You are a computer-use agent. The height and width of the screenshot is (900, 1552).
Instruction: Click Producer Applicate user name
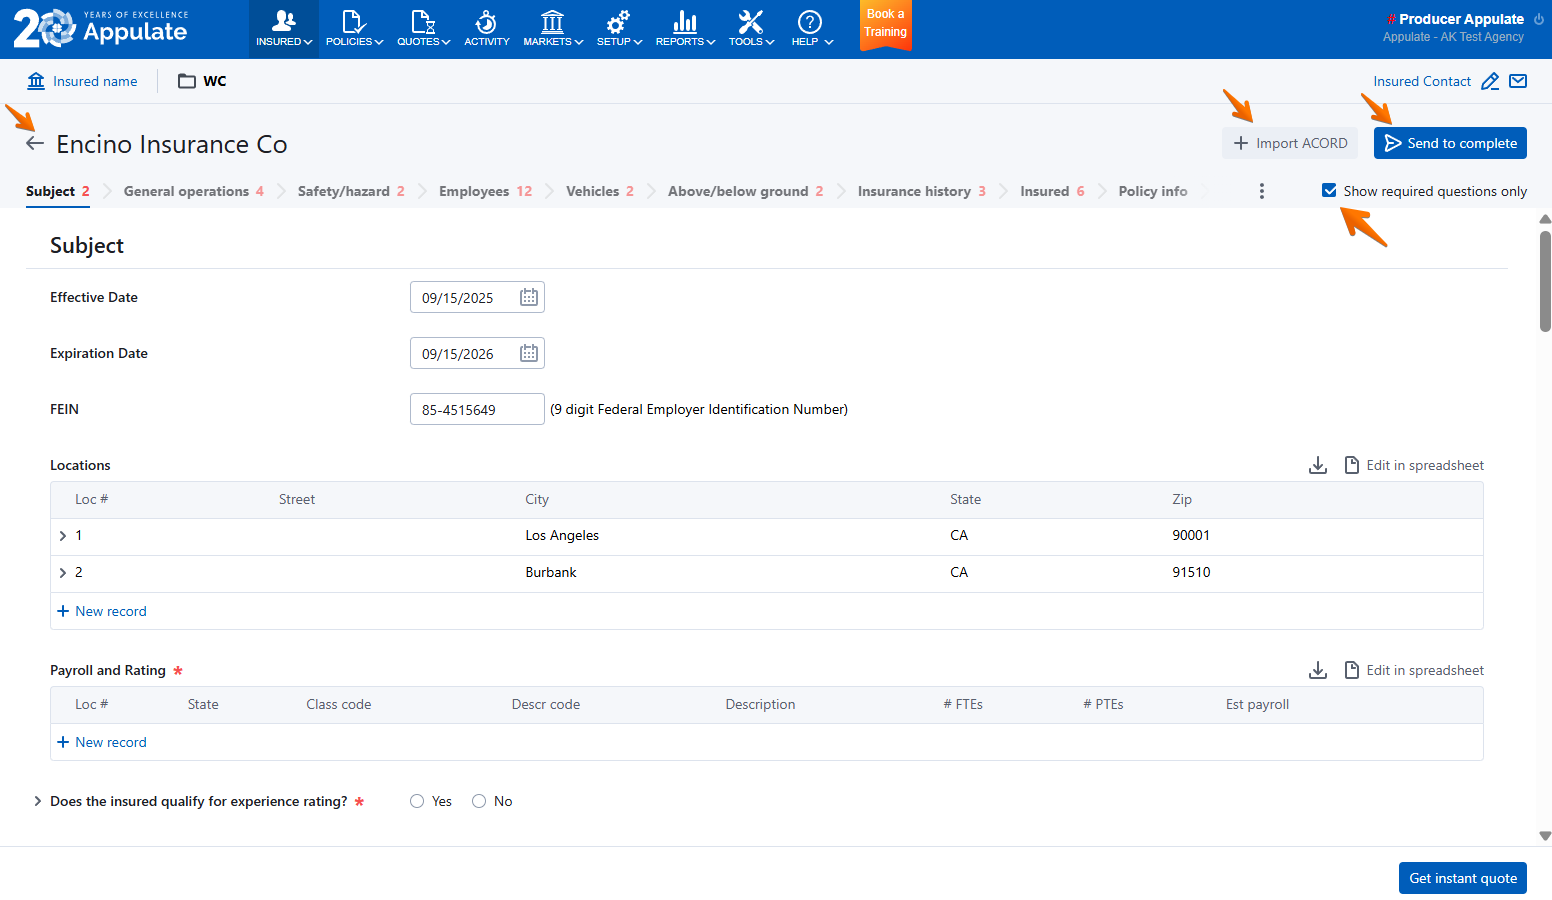1461,19
